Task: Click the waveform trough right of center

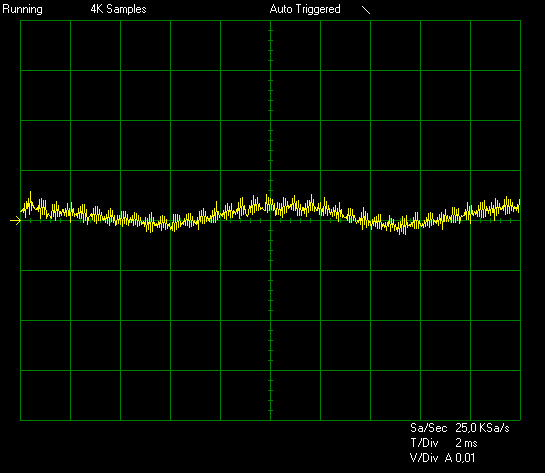Action: (x=403, y=228)
